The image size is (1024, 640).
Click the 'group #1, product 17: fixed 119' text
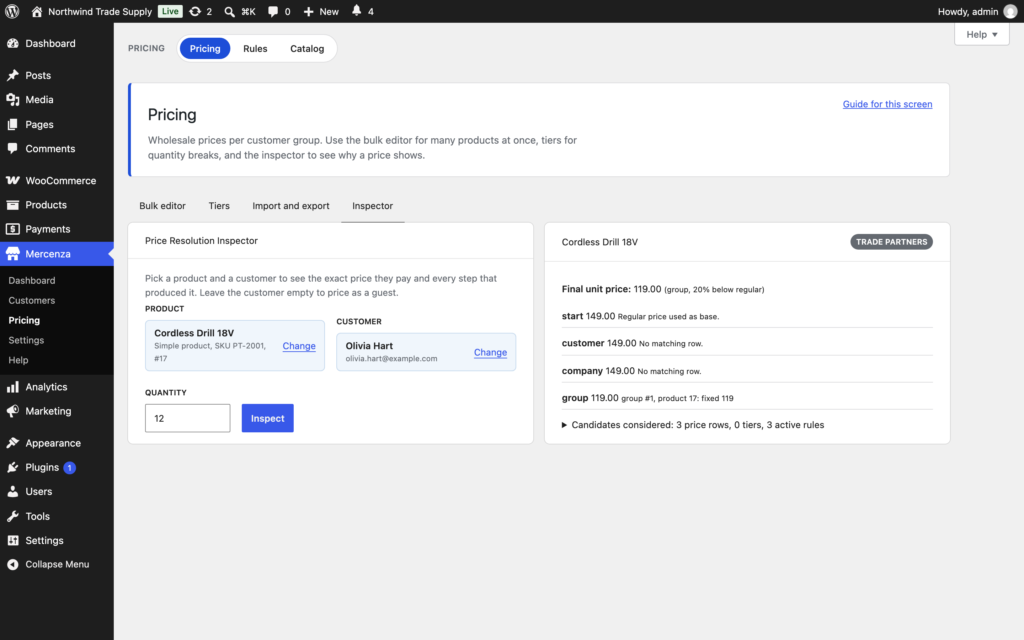point(677,398)
